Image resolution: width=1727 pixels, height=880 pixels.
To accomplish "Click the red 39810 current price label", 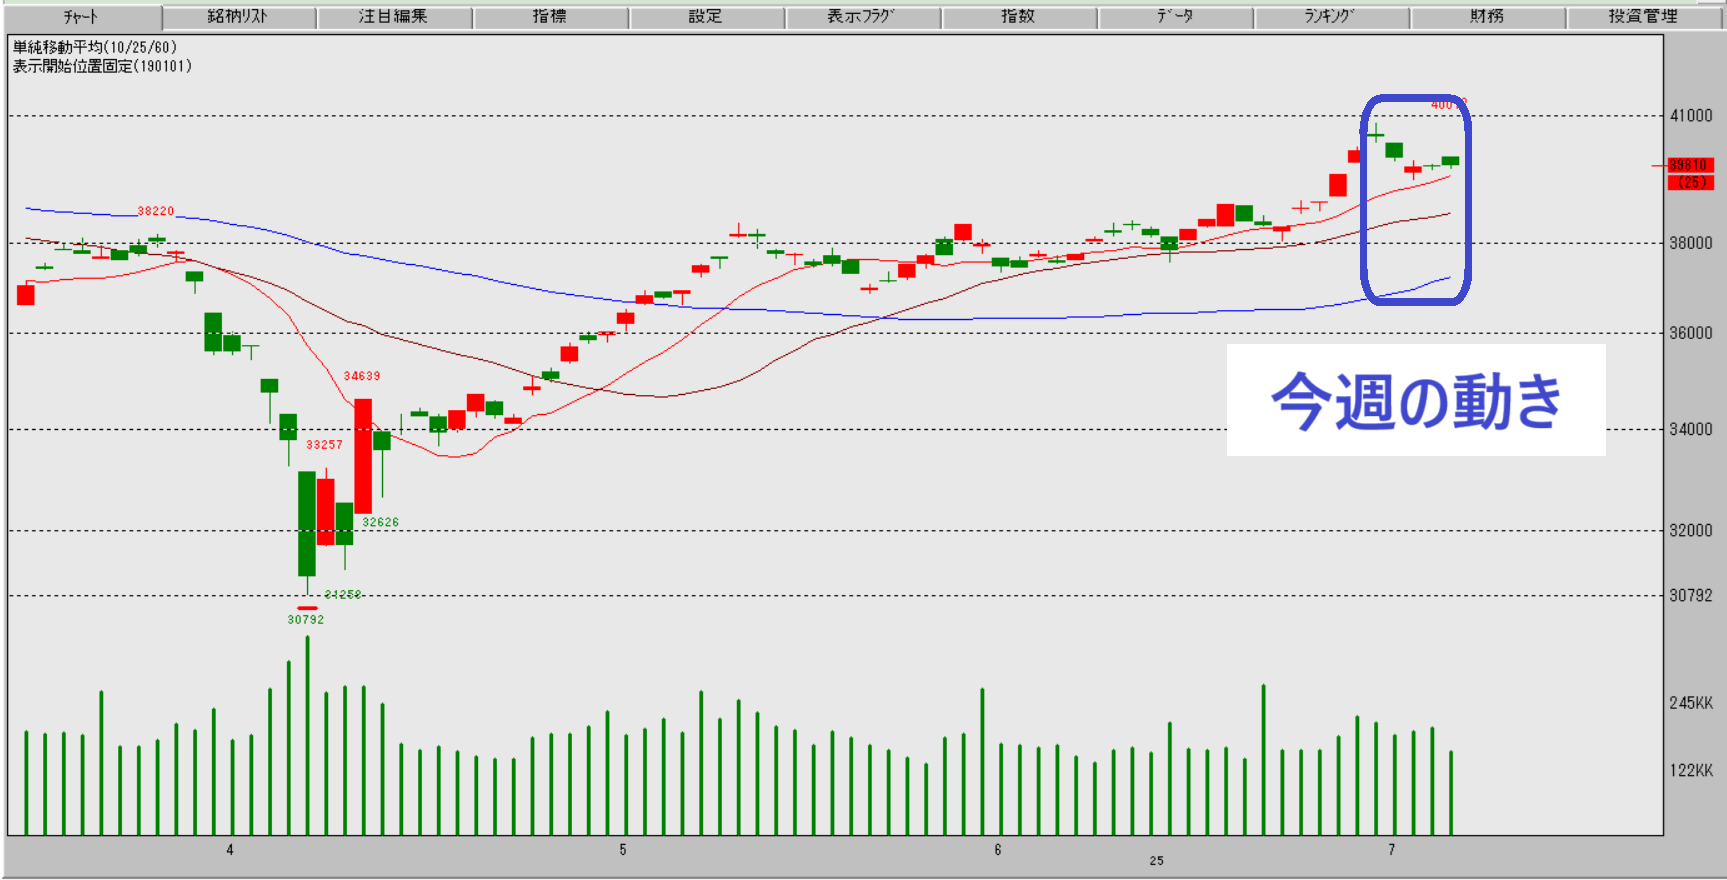I will 1689,165.
